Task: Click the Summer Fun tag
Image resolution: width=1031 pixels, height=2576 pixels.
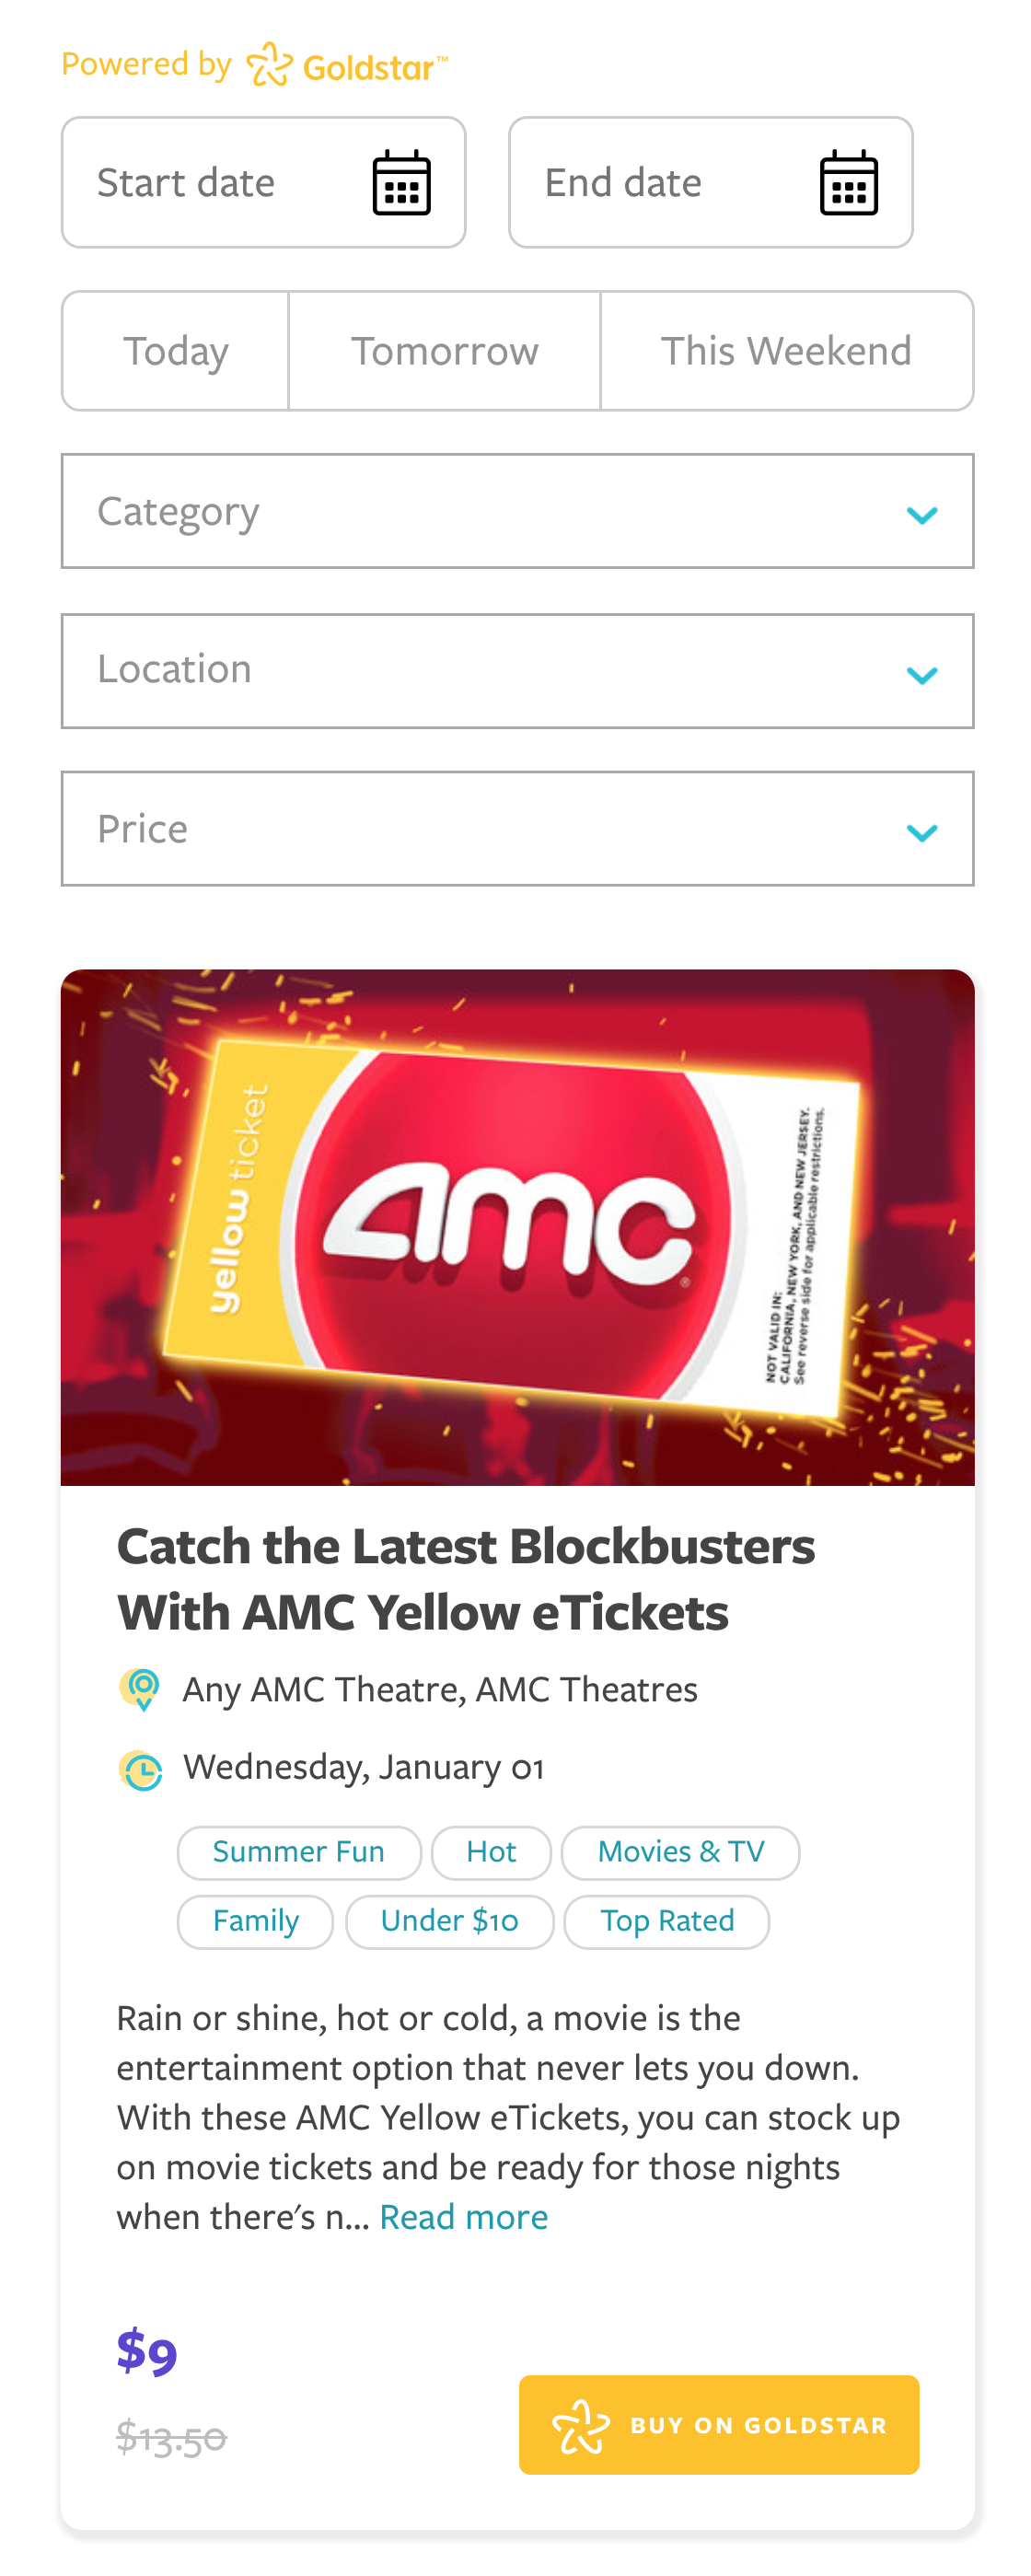Action: (299, 1852)
